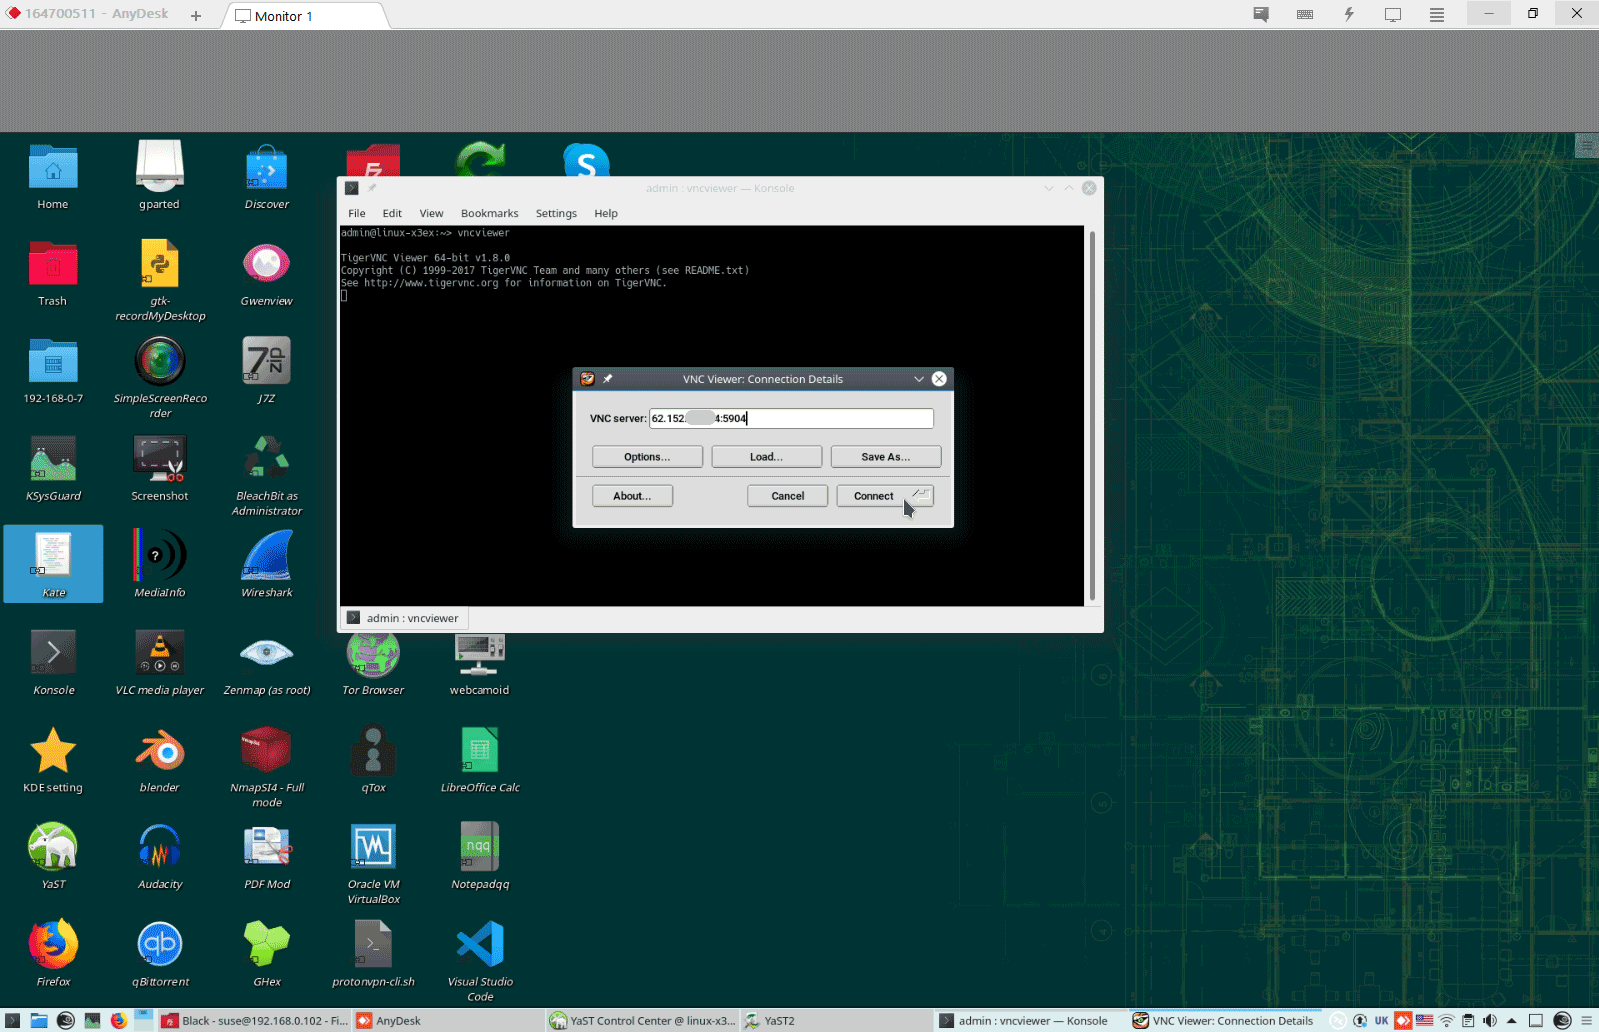Launch Oracle VM VirtualBox desktop icon
Image resolution: width=1599 pixels, height=1032 pixels.
coord(373,864)
